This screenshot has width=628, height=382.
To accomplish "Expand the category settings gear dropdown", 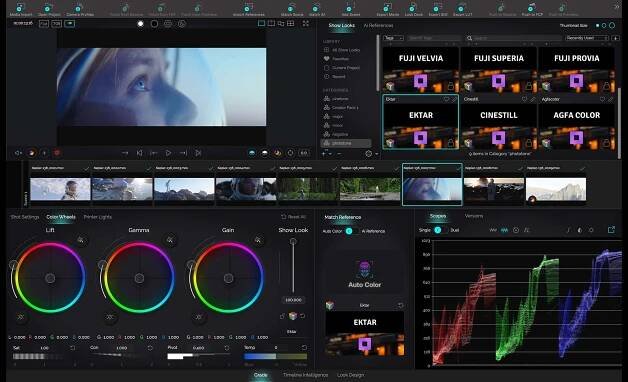I will pyautogui.click(x=371, y=153).
